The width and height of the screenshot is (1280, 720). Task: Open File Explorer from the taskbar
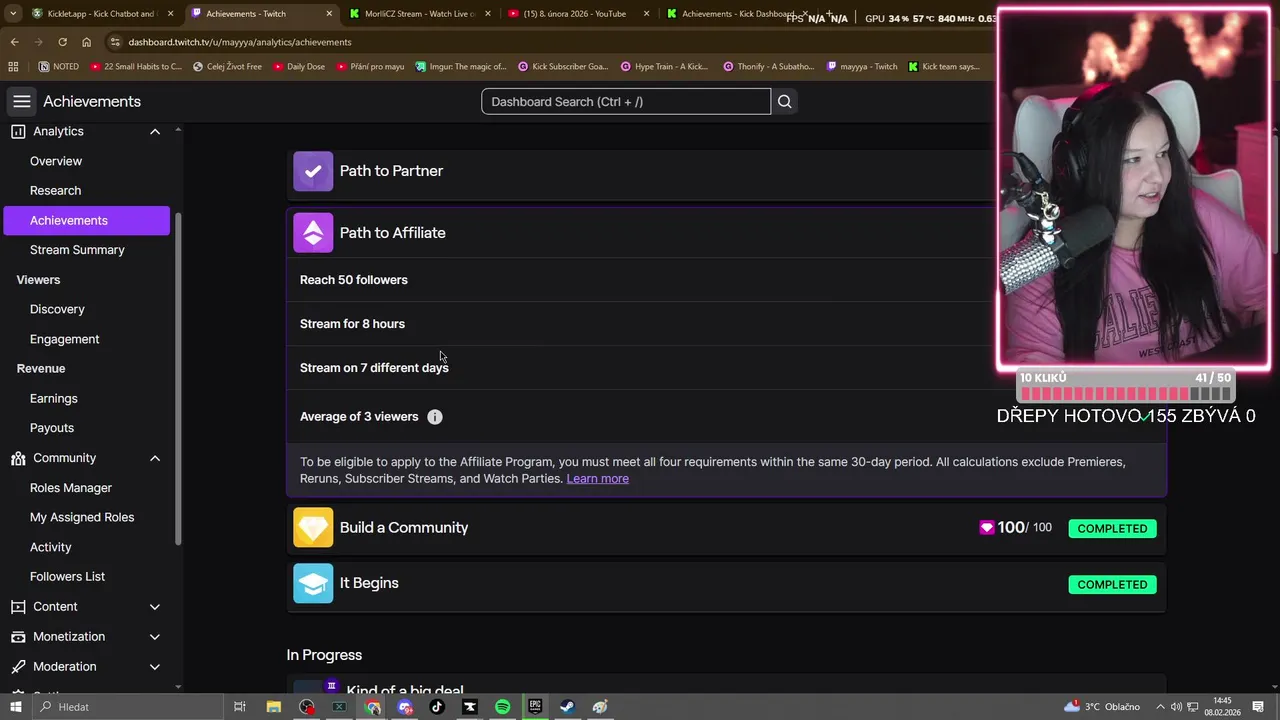tap(273, 707)
